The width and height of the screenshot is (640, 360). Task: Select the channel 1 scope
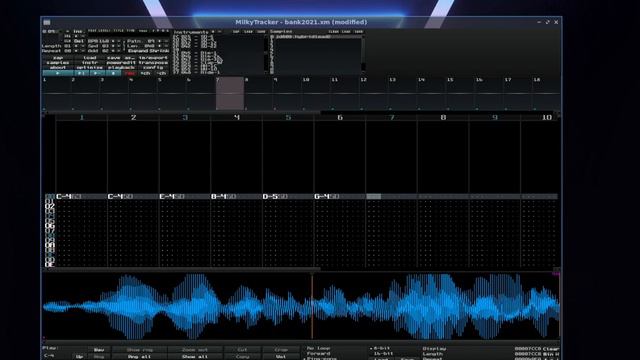point(57,93)
